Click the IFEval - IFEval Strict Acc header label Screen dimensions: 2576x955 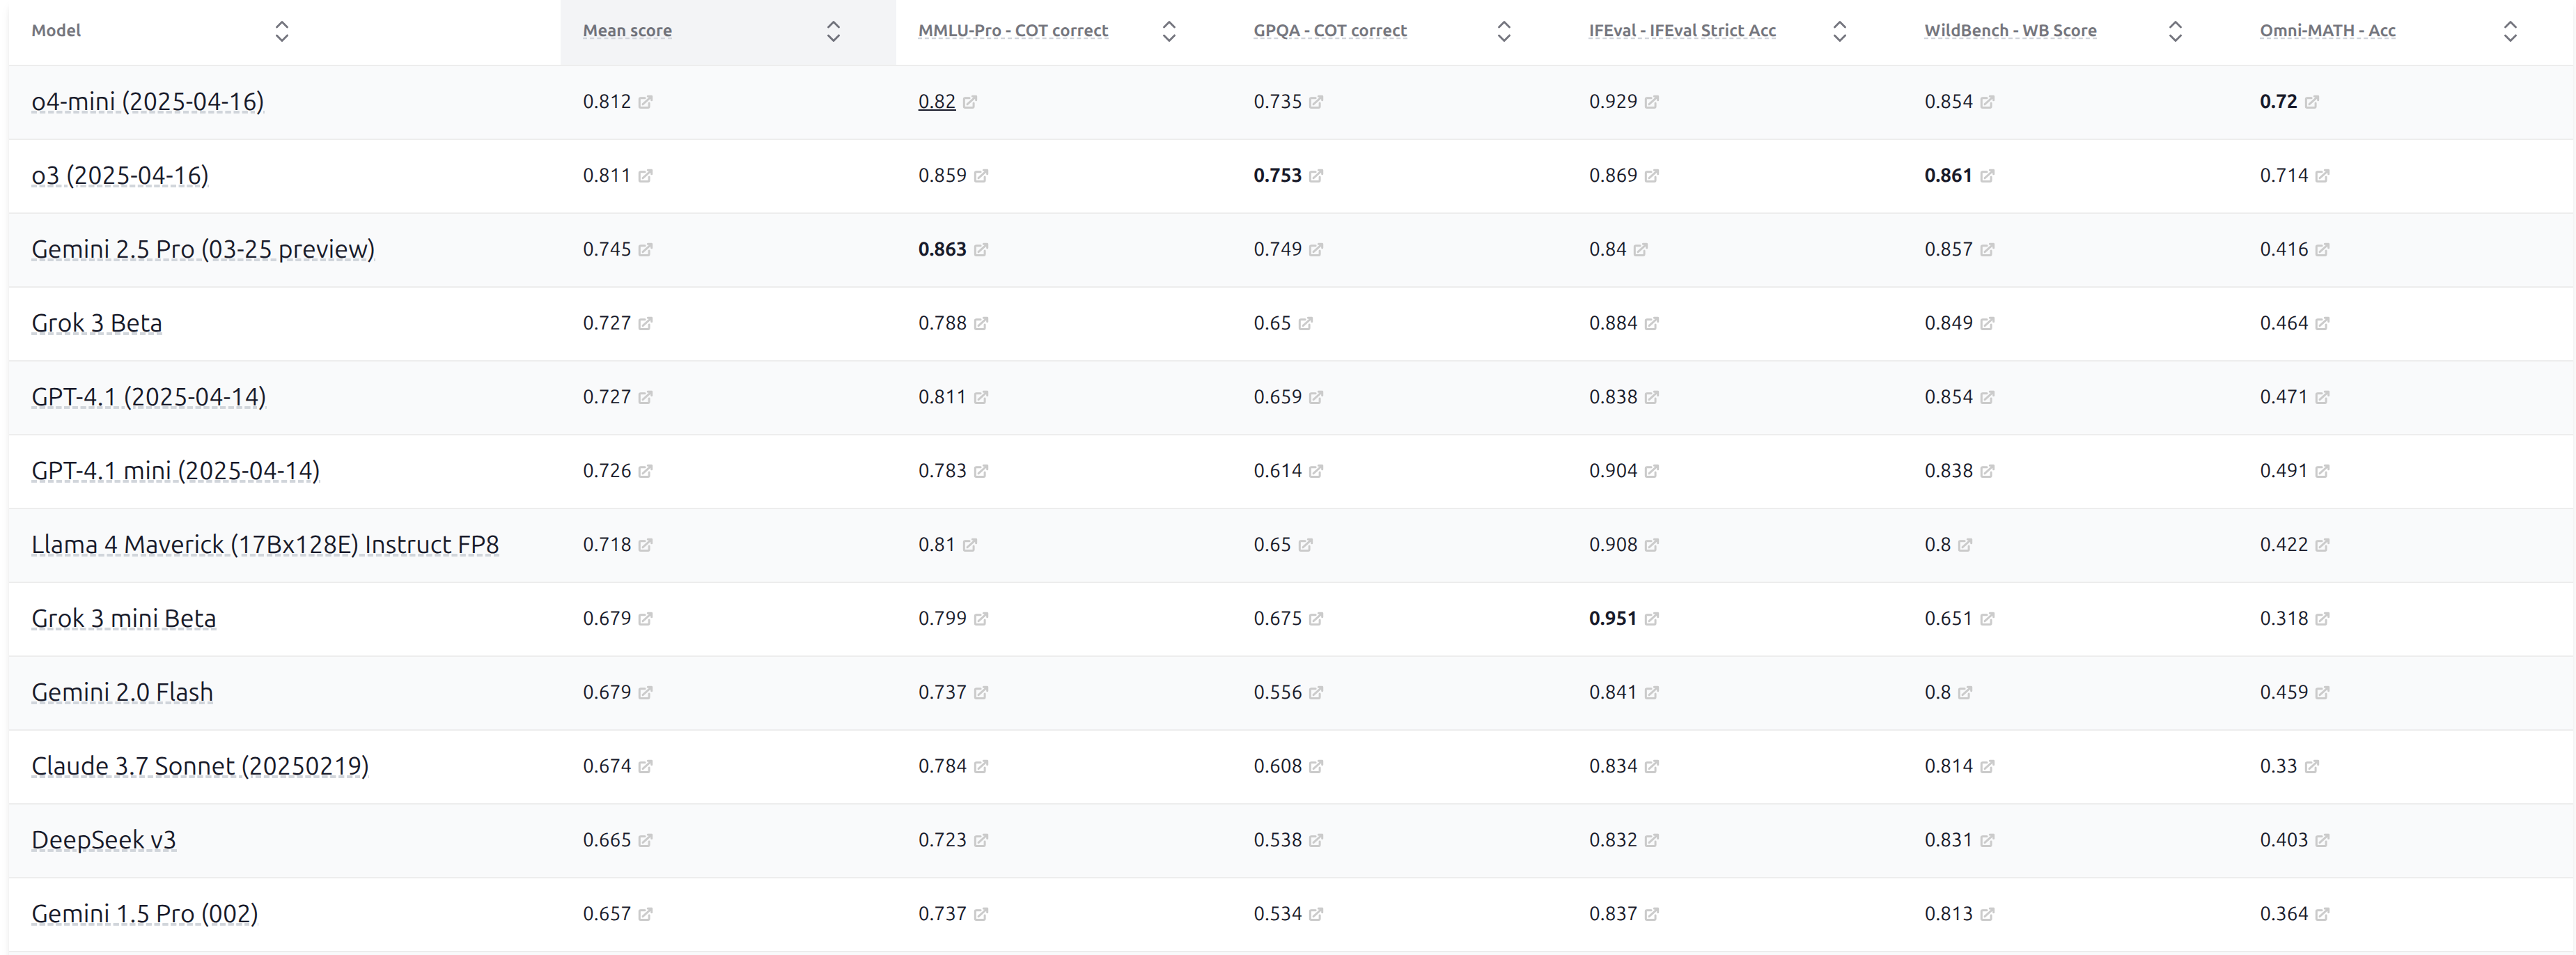pyautogui.click(x=1682, y=31)
